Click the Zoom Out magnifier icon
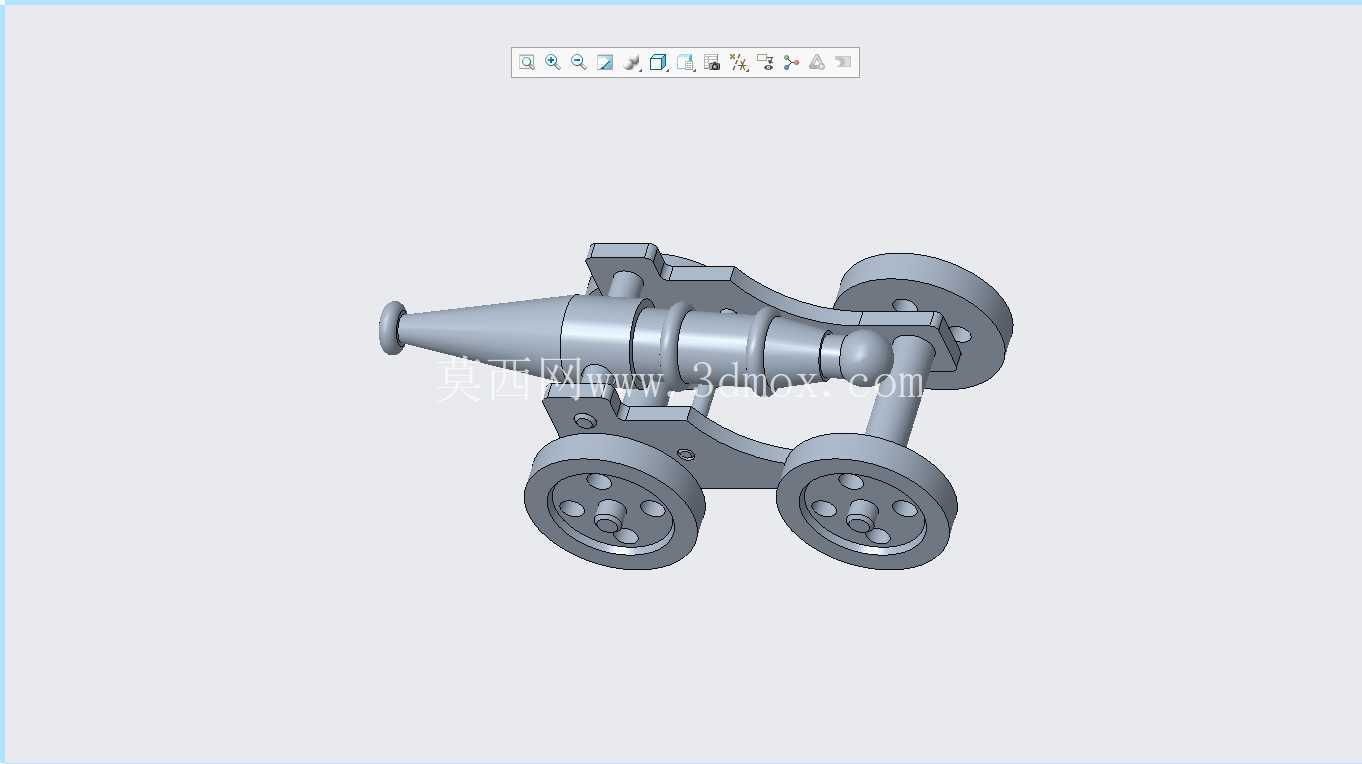The width and height of the screenshot is (1362, 764). (x=579, y=62)
